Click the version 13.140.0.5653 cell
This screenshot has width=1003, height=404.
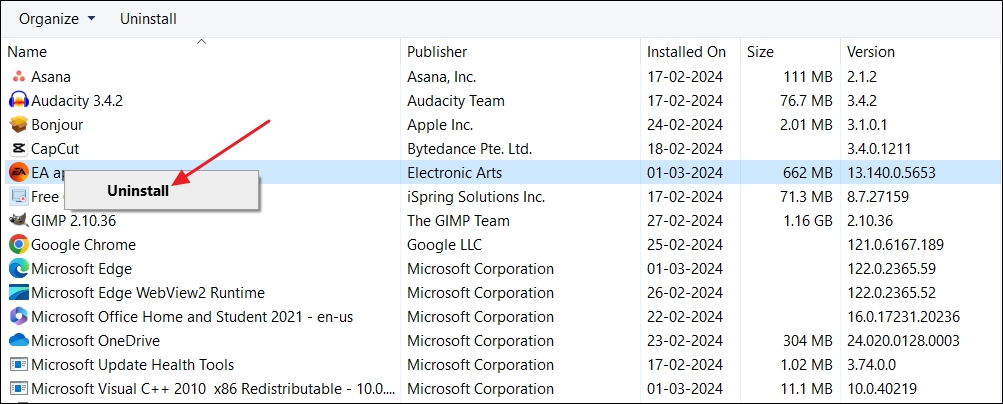tap(891, 173)
